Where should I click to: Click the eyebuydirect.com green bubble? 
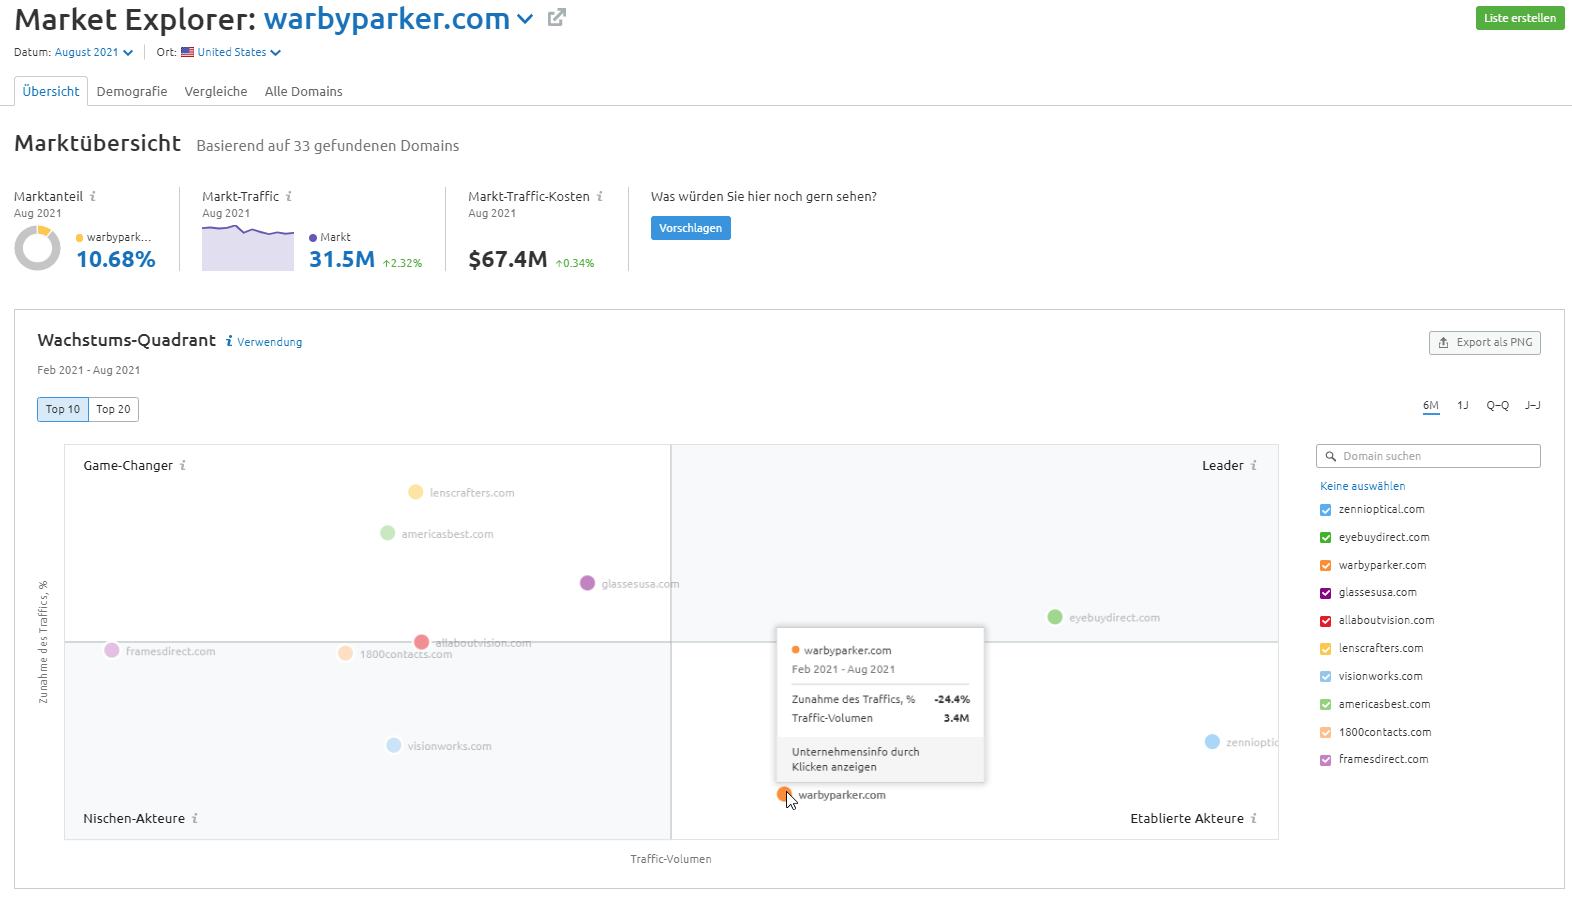1055,617
